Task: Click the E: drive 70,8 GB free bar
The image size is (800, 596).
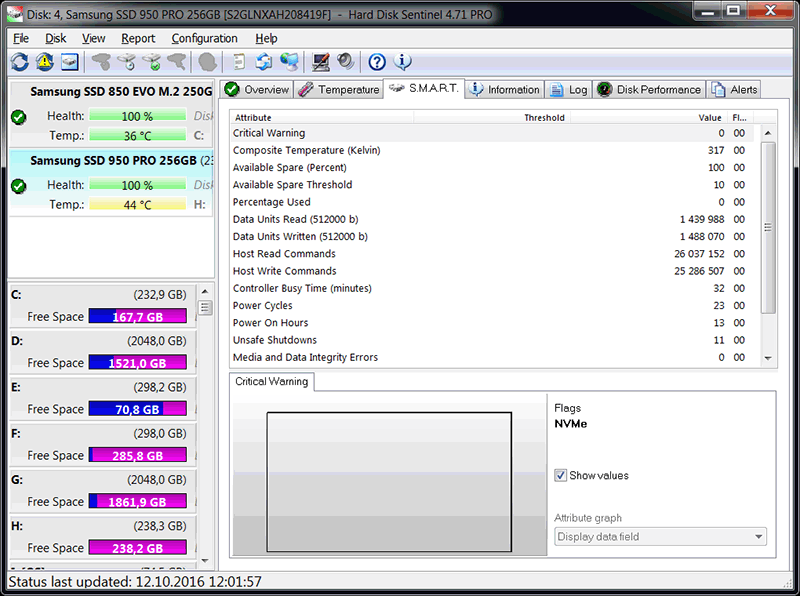Action: (138, 409)
